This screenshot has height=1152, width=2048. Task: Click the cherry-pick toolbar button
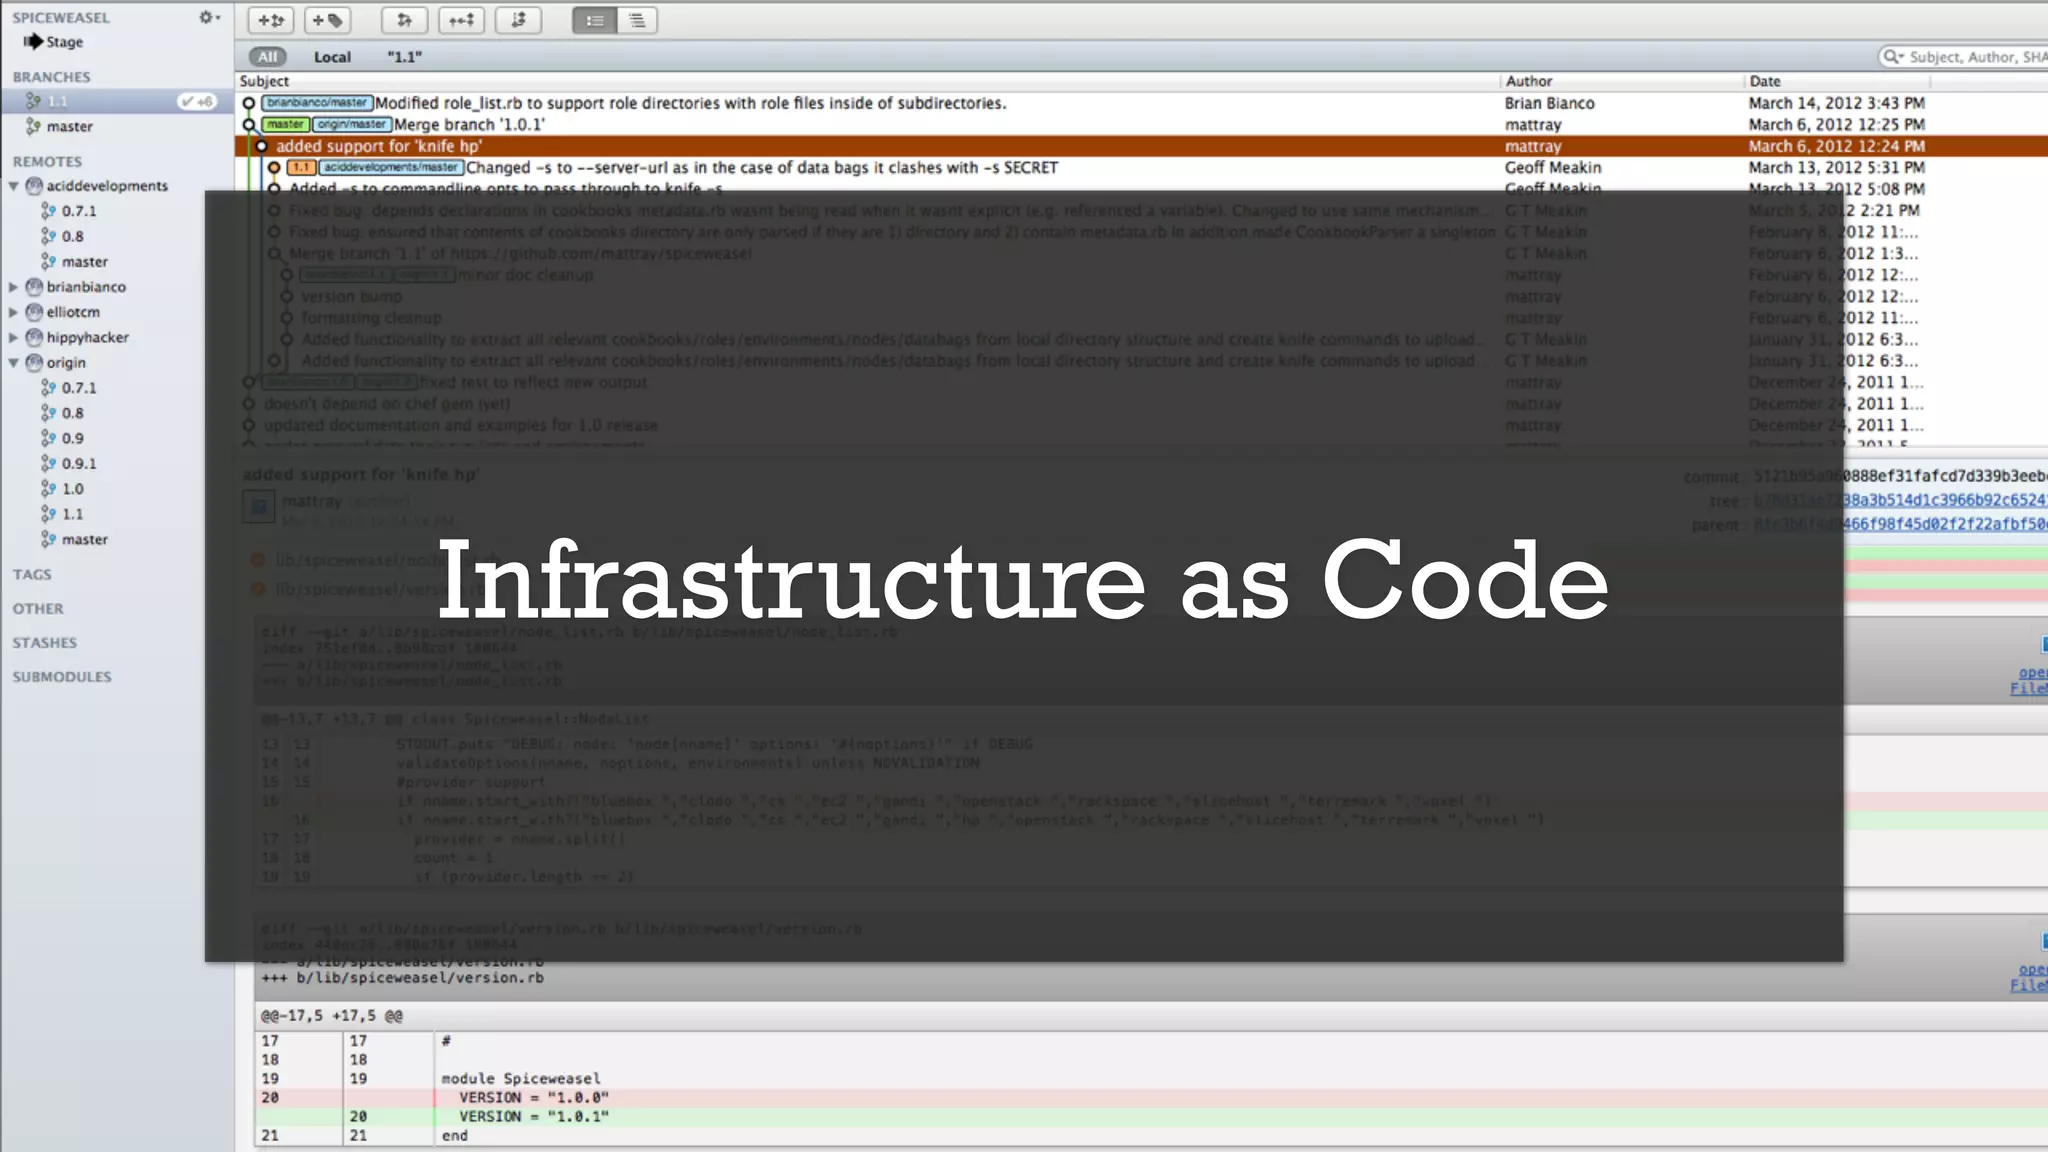[461, 20]
